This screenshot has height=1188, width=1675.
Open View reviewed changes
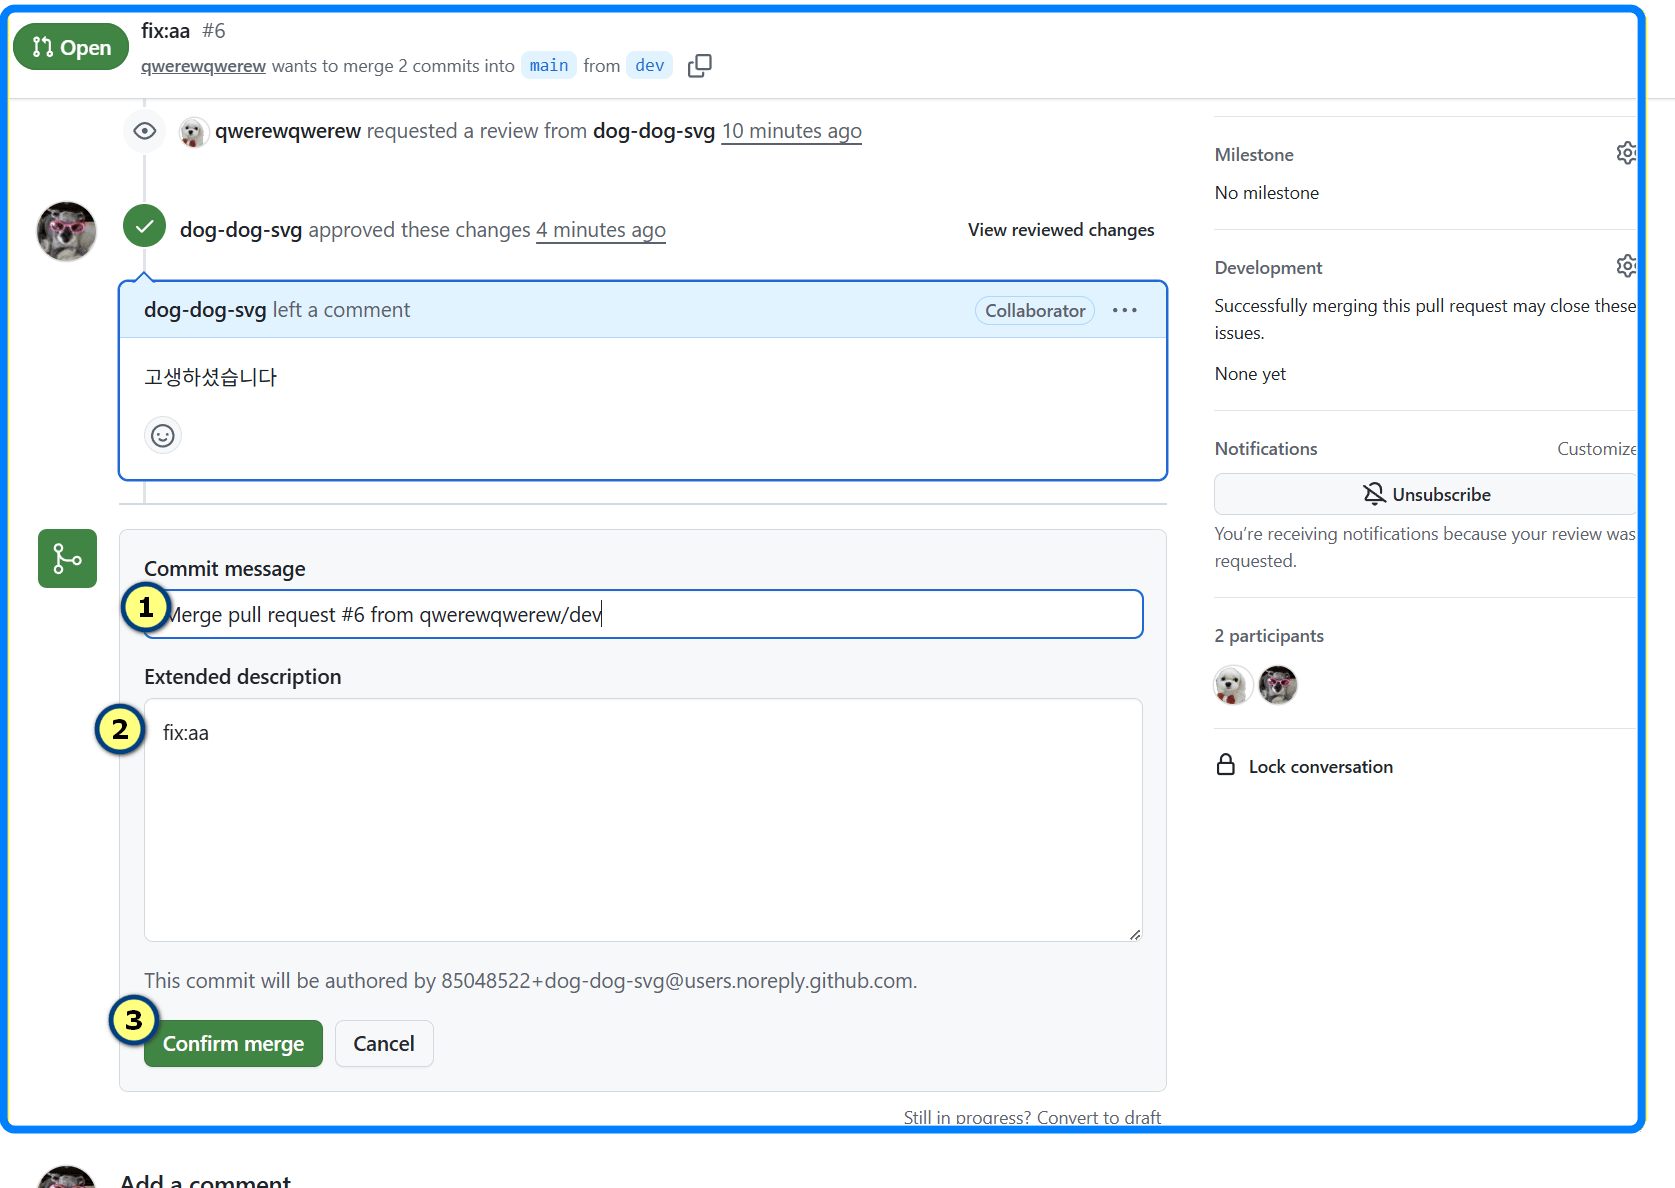click(1060, 230)
